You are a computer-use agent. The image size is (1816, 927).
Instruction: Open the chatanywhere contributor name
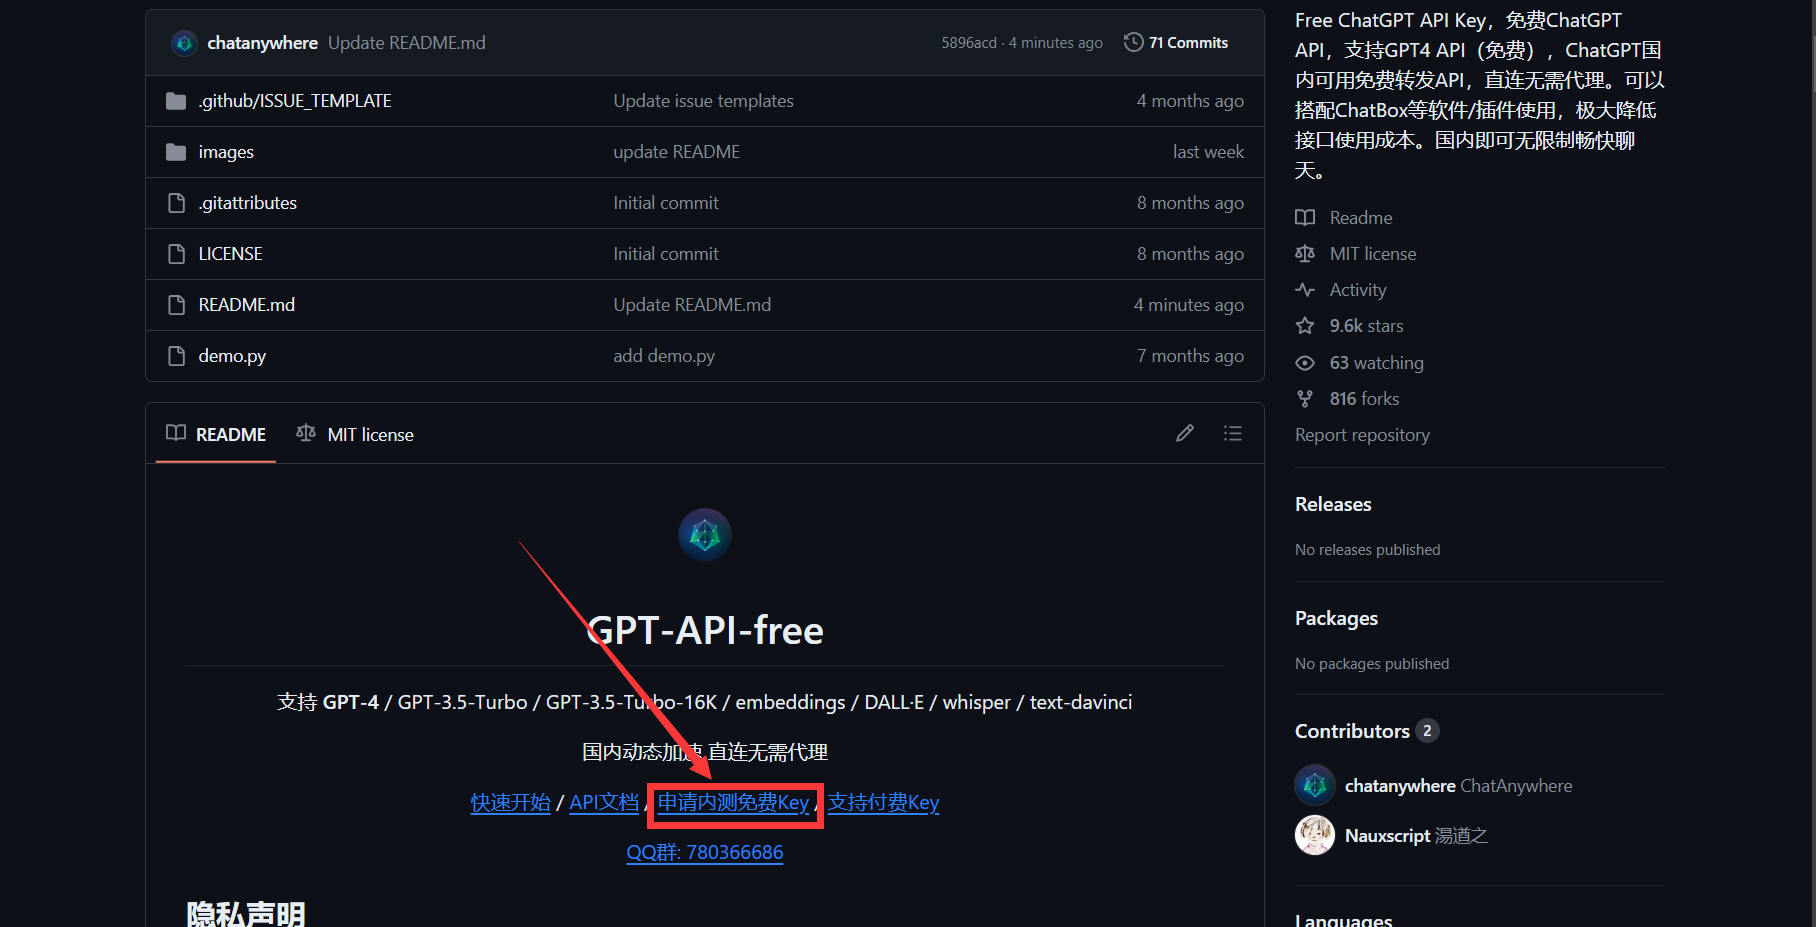pos(1400,786)
